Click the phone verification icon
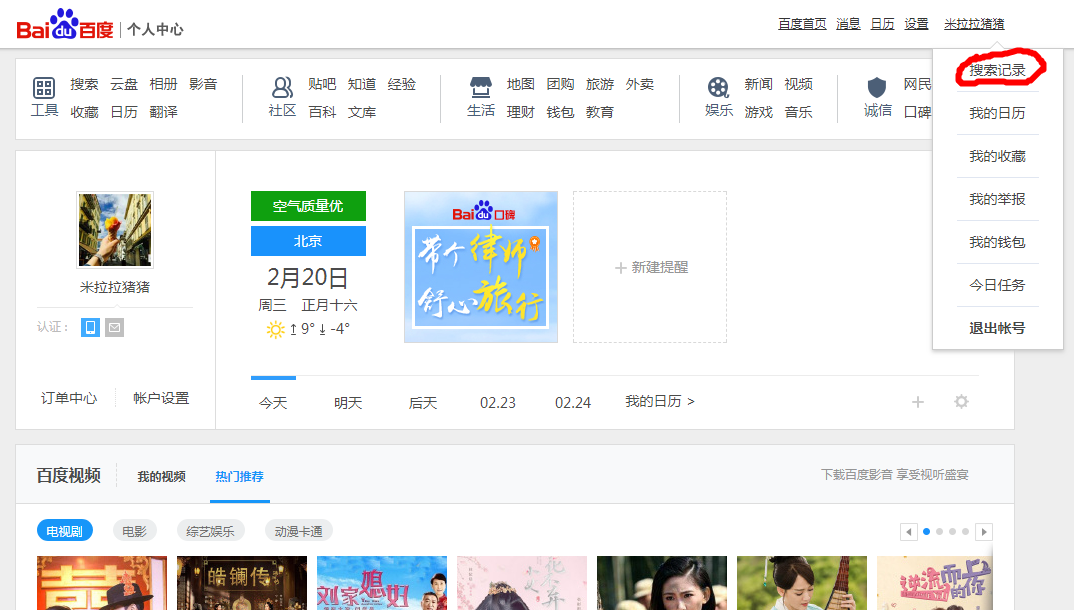1074x610 pixels. tap(90, 327)
